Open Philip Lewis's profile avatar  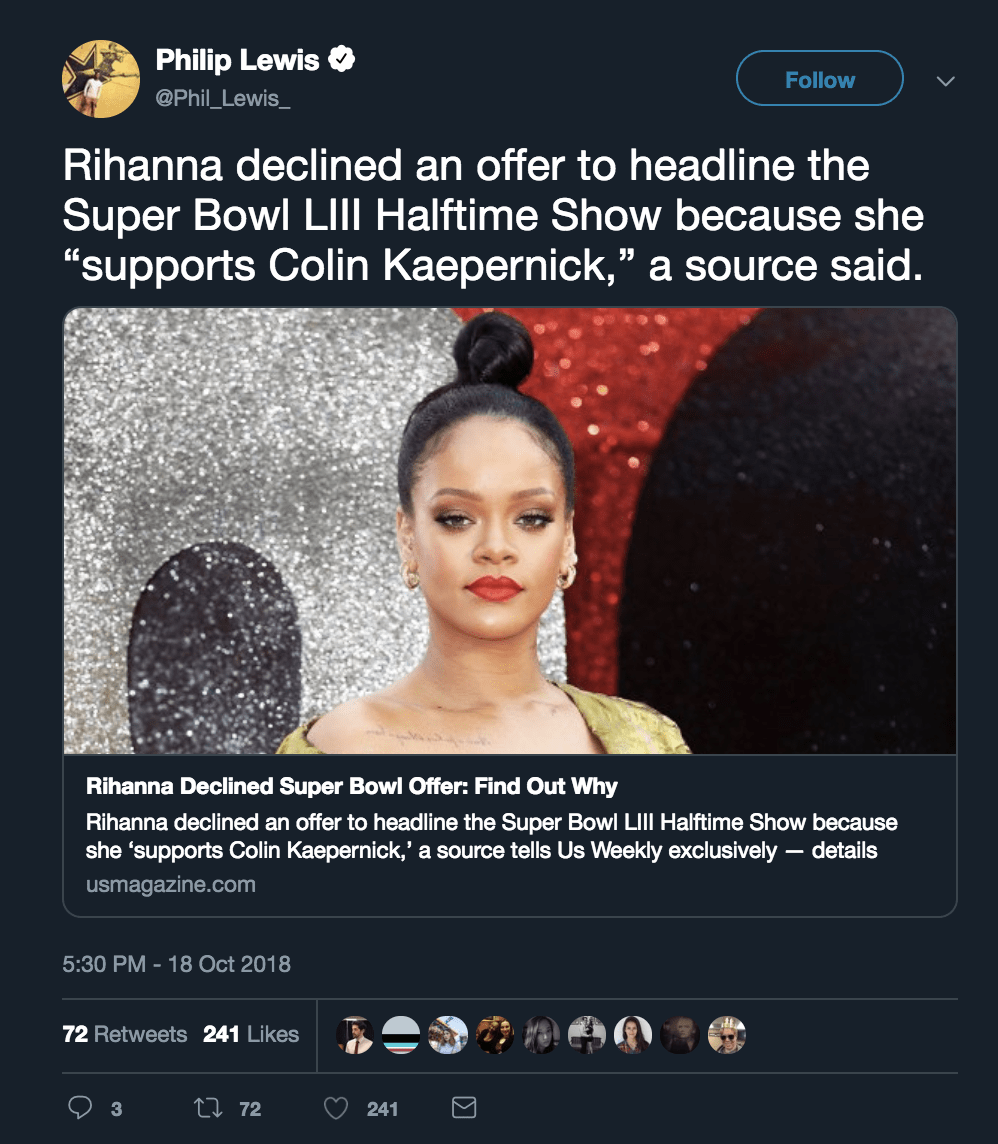click(101, 79)
